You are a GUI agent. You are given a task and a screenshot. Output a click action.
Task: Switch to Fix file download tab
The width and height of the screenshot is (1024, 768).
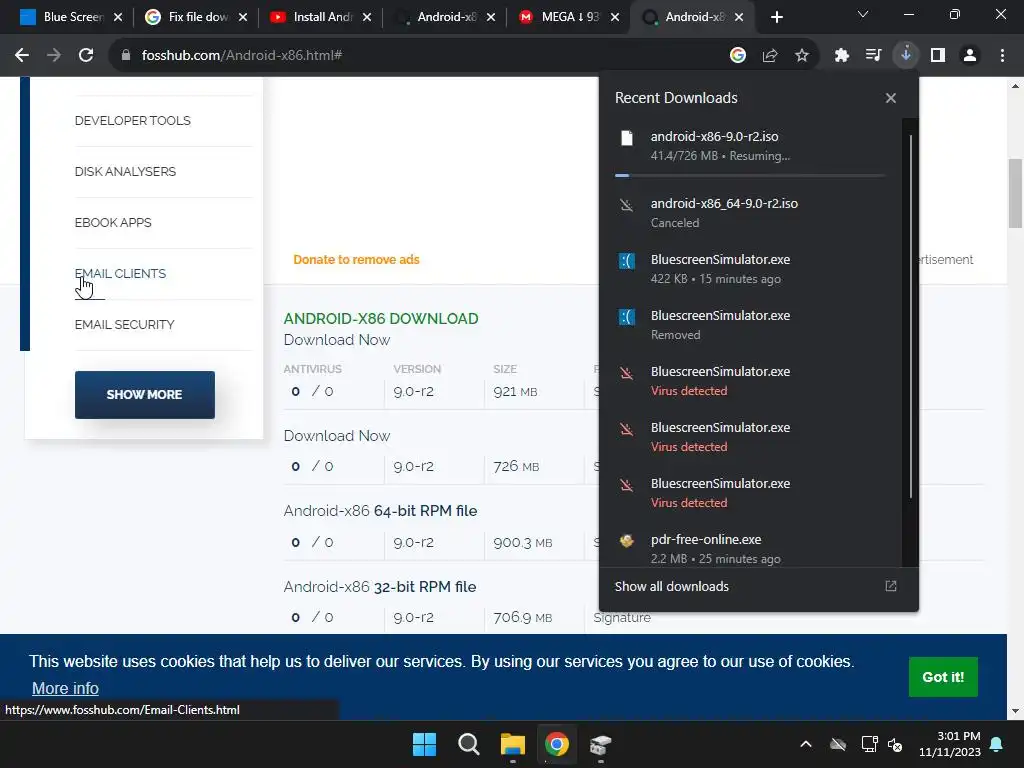189,17
